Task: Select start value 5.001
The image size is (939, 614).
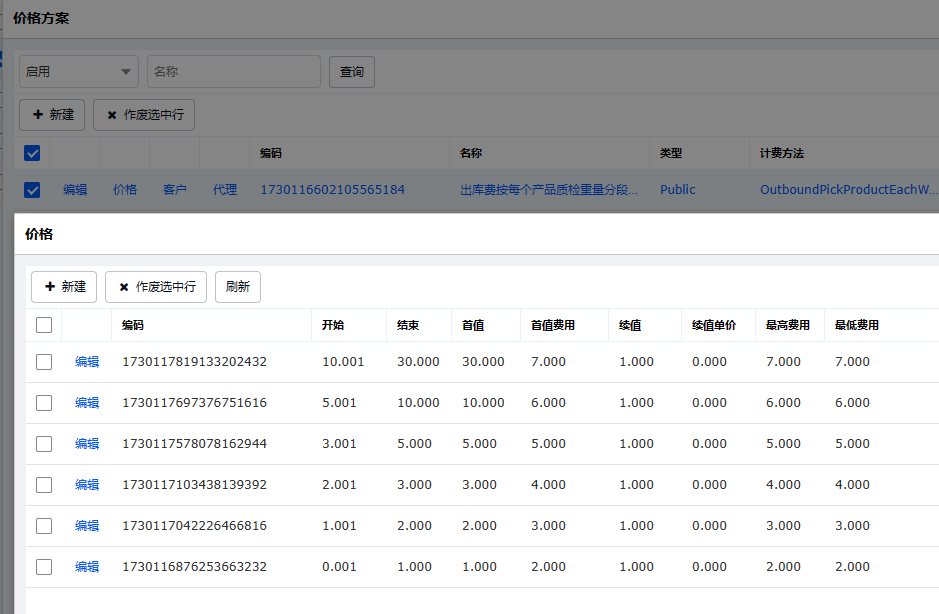Action: coord(340,403)
